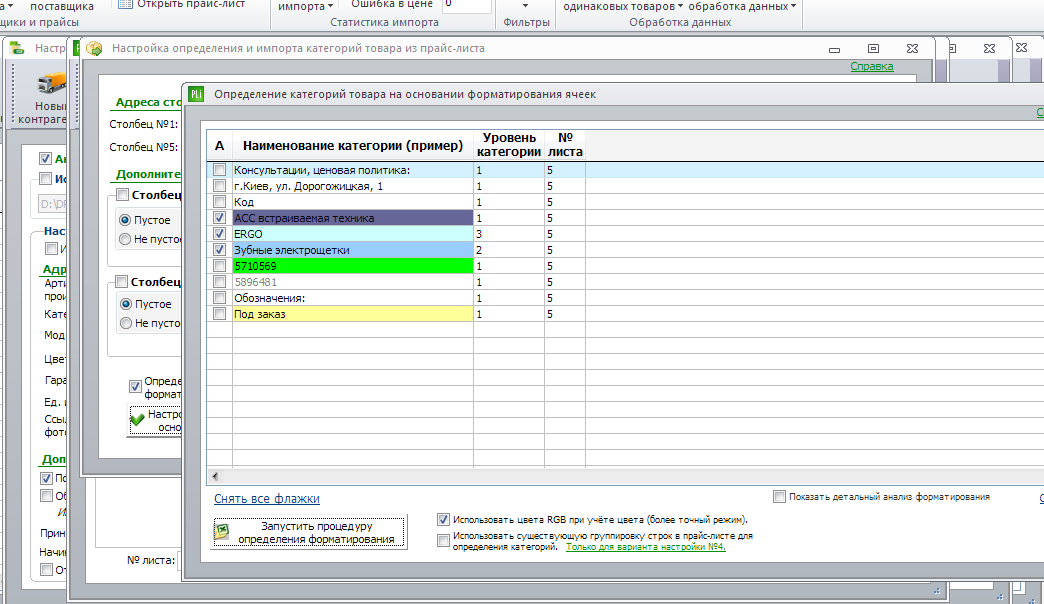Uncheck the ERGO category row
The image size is (1044, 604).
[x=219, y=234]
